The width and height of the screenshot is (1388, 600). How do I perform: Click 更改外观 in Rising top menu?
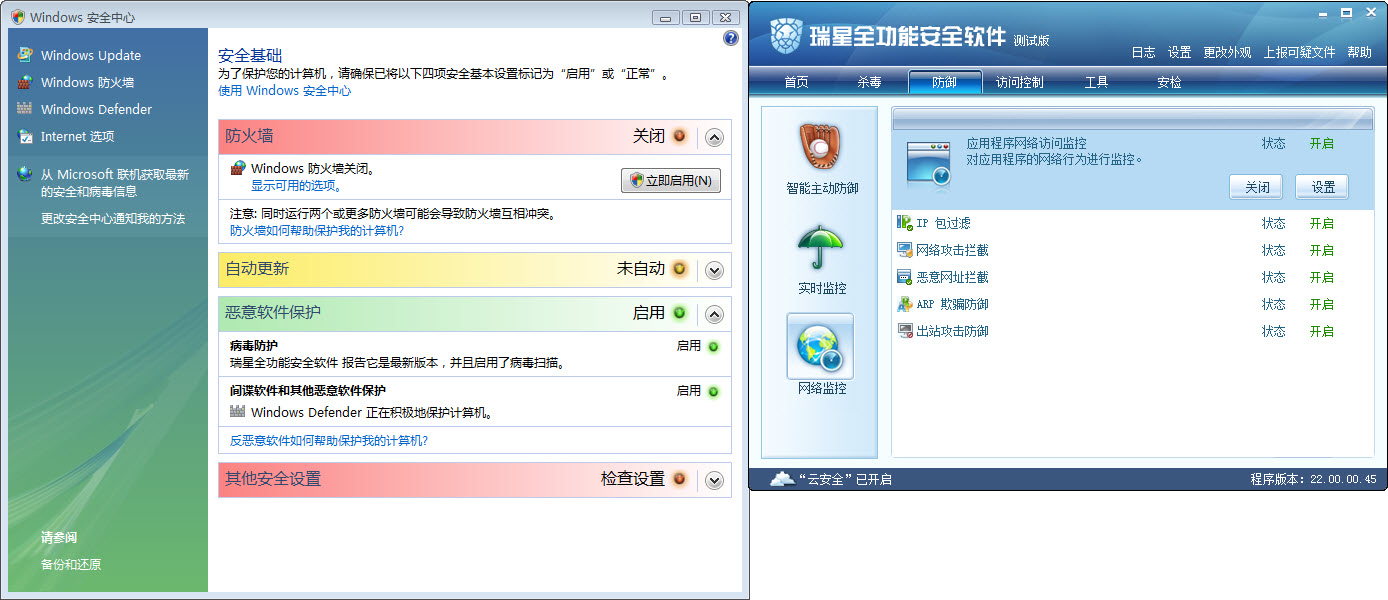click(x=1227, y=52)
